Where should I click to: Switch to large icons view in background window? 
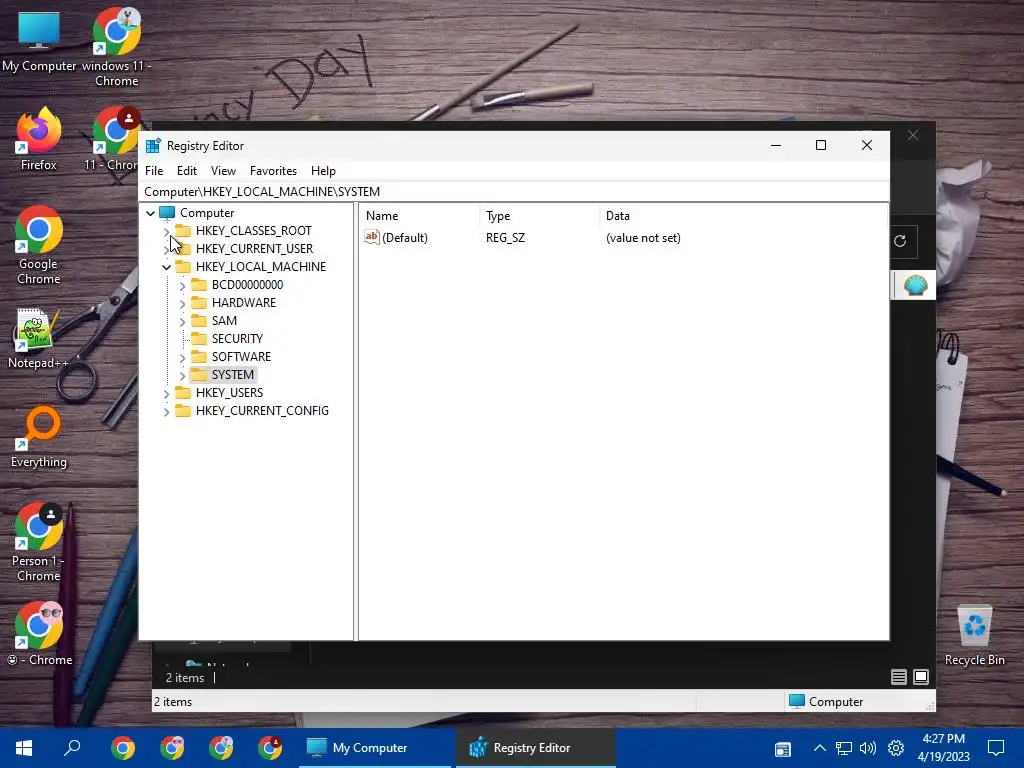[921, 677]
